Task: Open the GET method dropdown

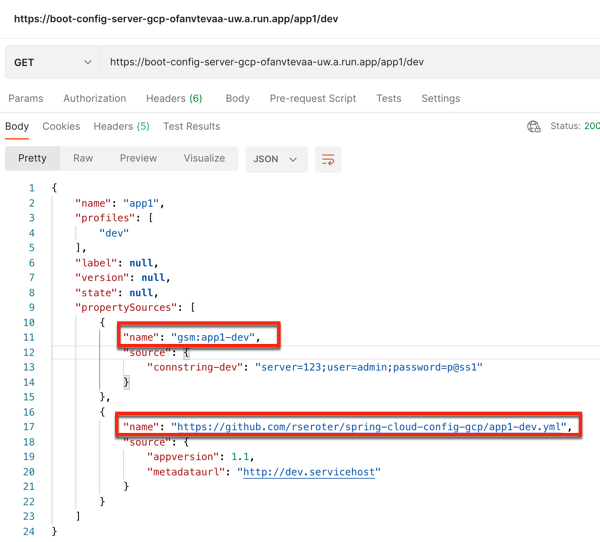Action: (x=52, y=62)
